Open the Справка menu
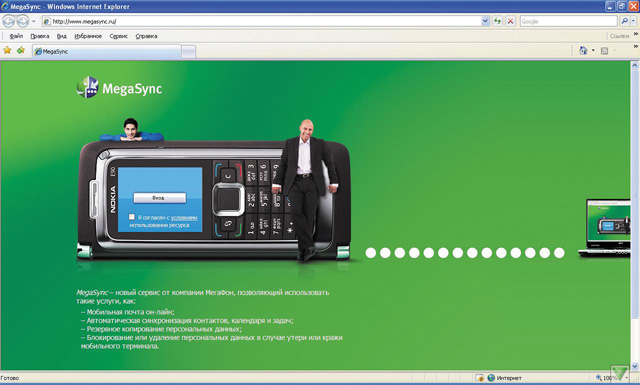The image size is (640, 385). coord(146,36)
